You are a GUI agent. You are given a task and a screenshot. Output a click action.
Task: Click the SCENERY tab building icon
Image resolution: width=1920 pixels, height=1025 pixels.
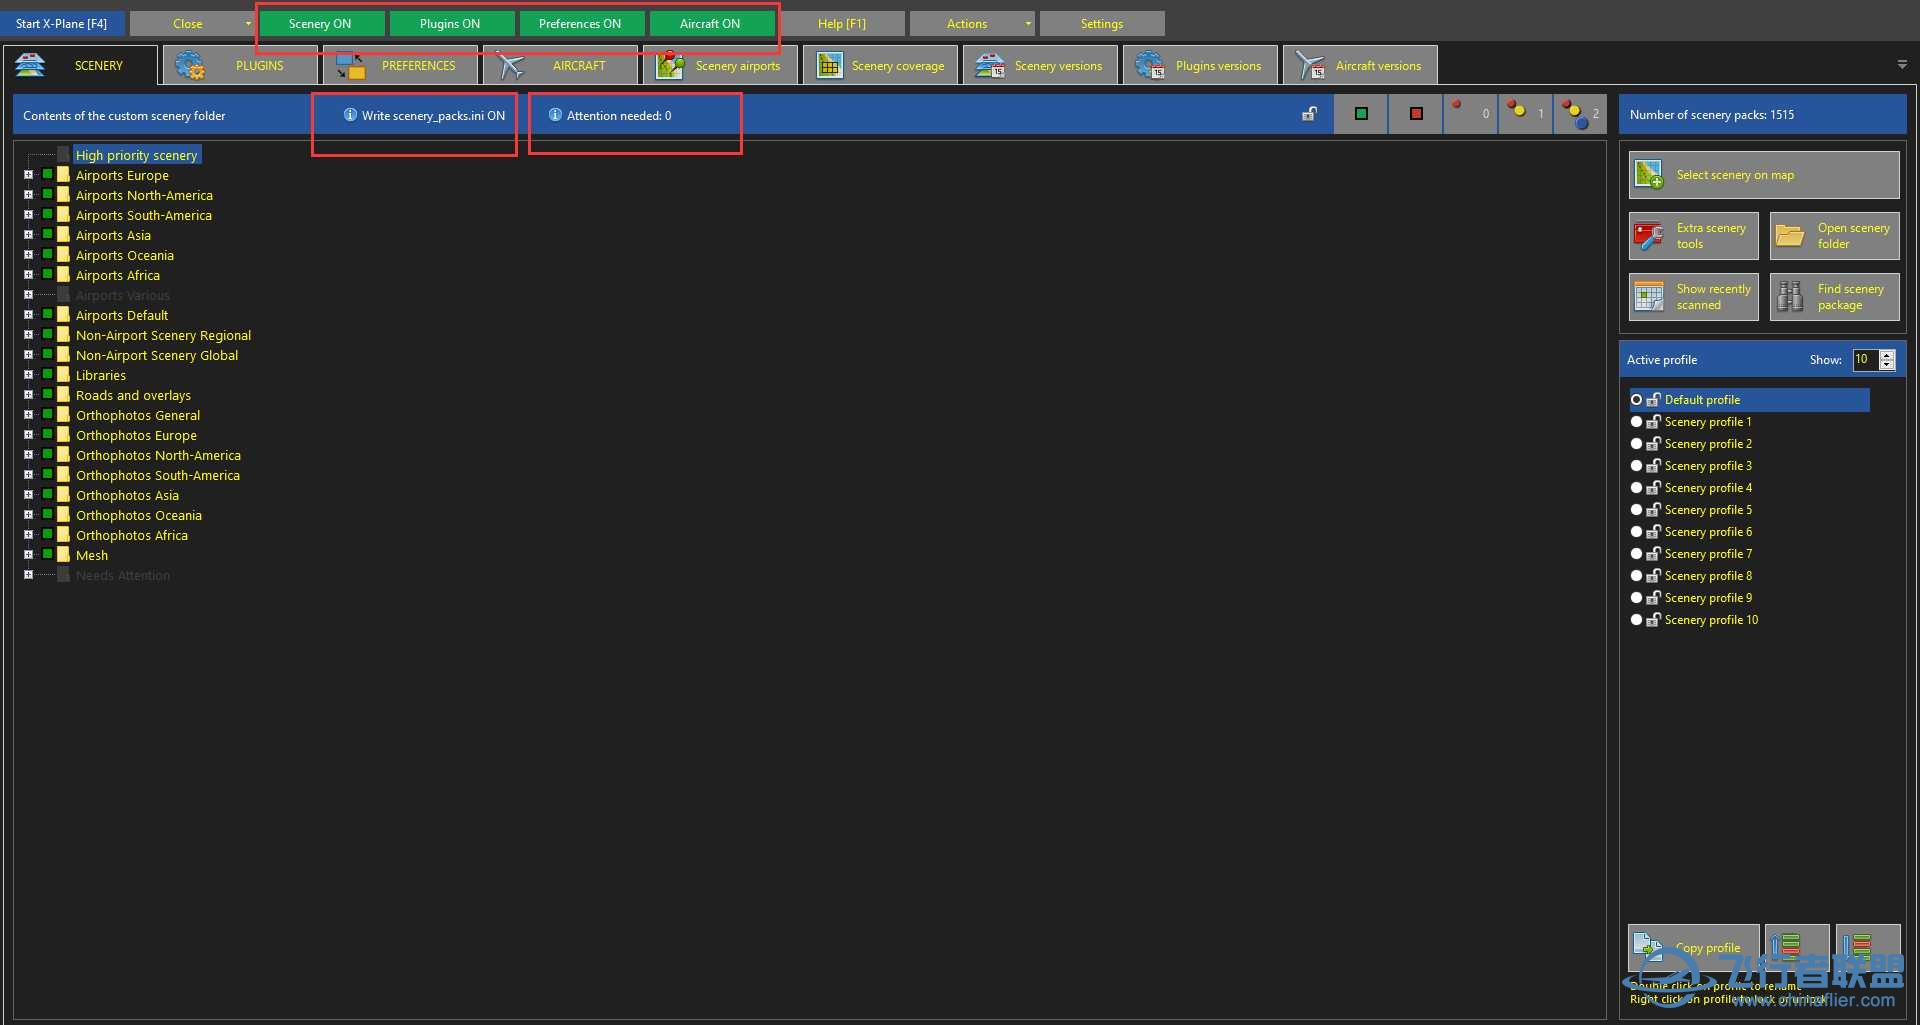[x=30, y=65]
